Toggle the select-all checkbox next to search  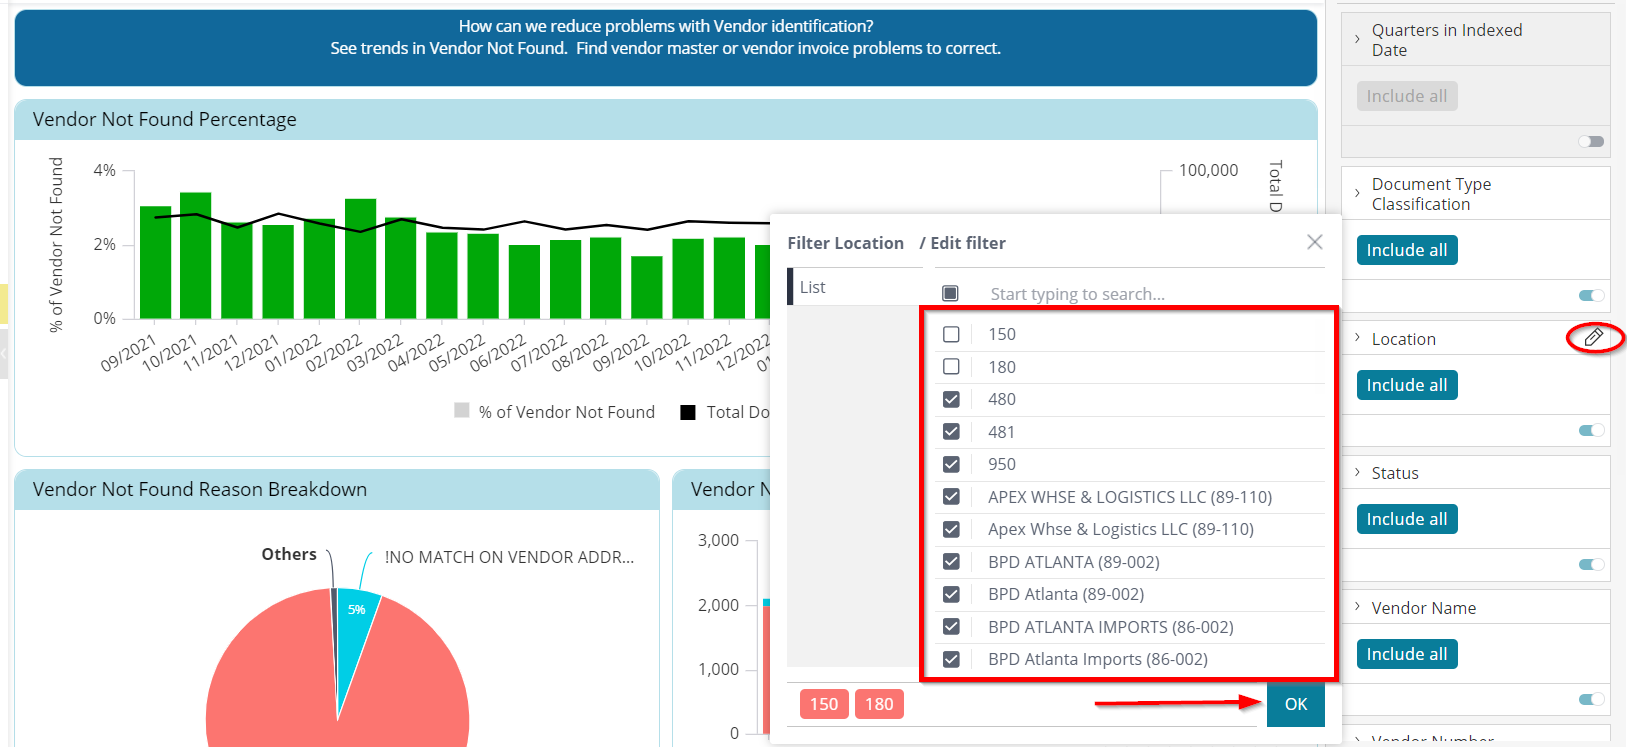coord(951,293)
